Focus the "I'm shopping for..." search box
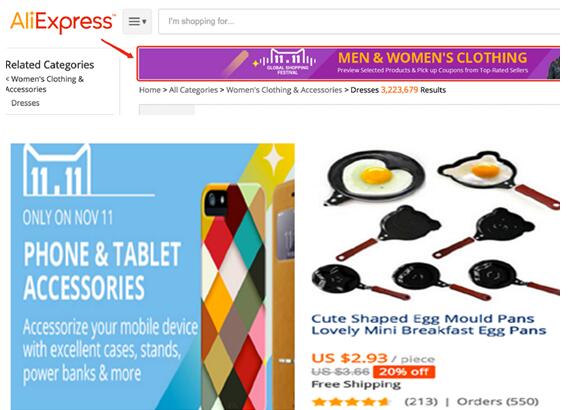The height and width of the screenshot is (410, 573). (x=359, y=22)
